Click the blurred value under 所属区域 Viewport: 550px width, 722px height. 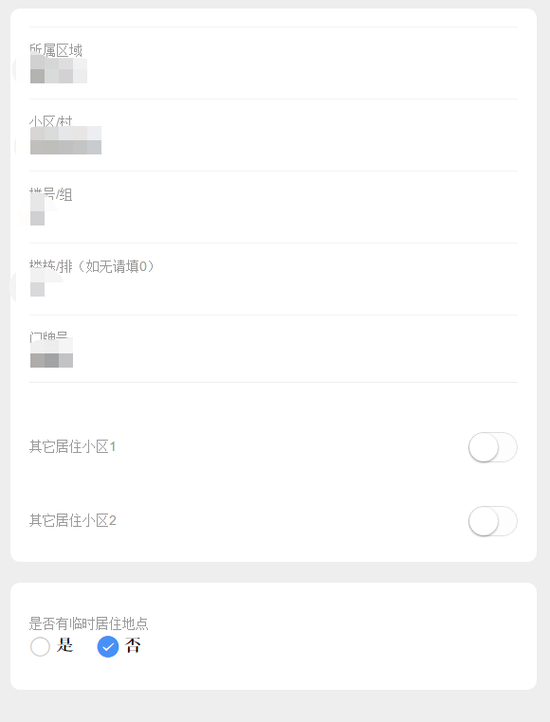point(59,70)
